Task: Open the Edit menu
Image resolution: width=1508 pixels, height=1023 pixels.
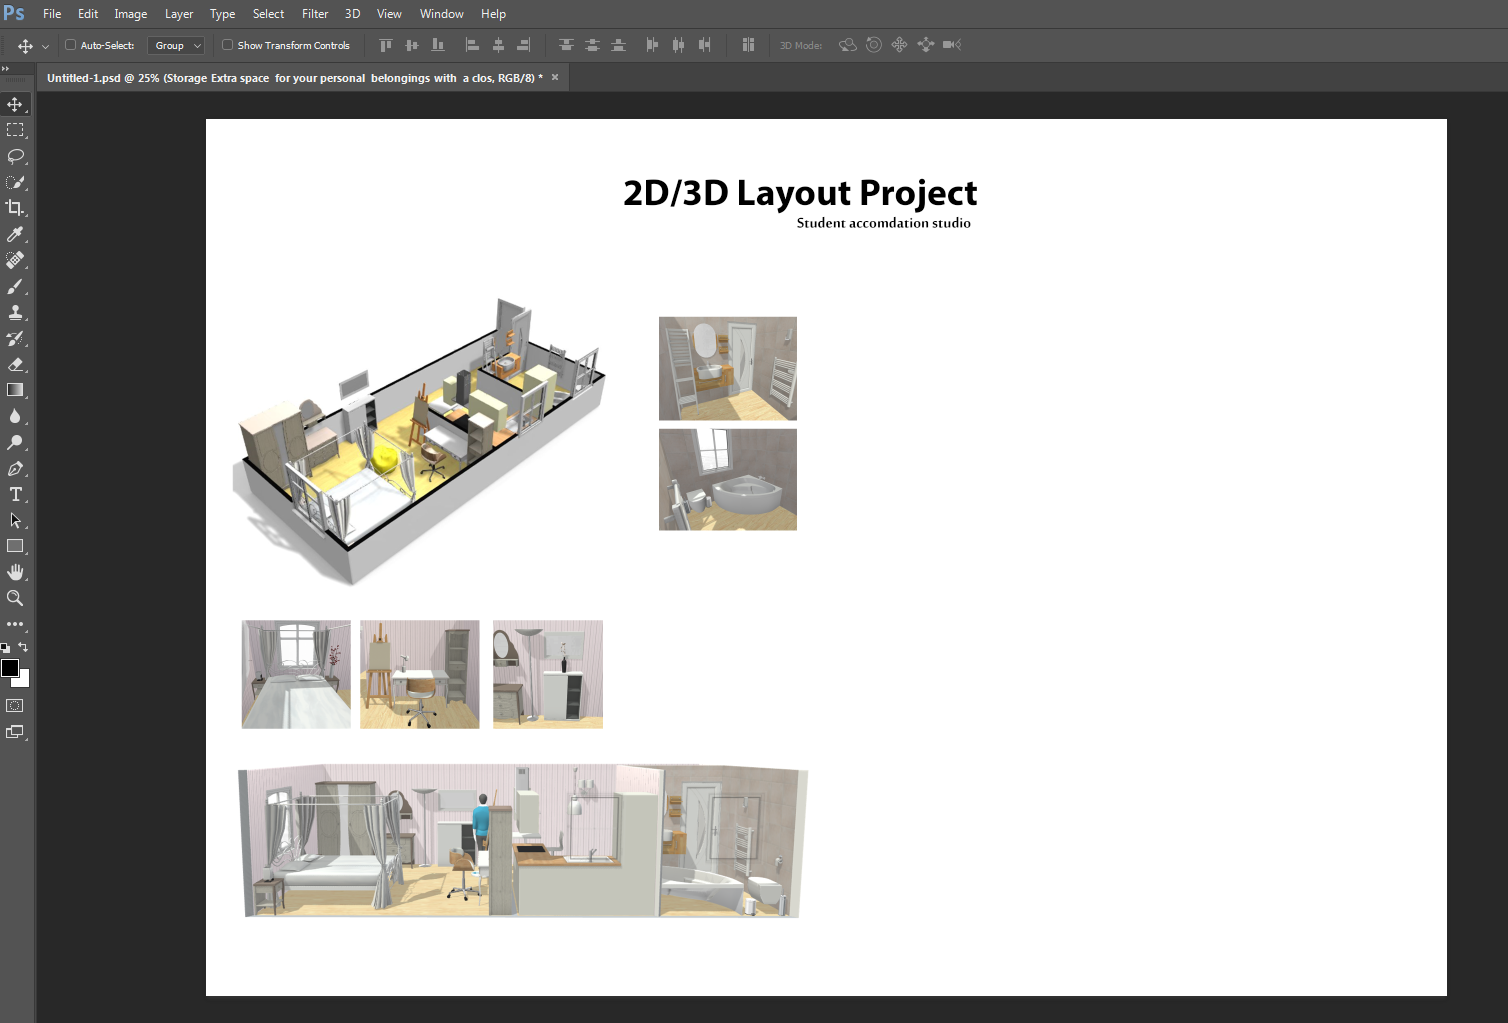Action: click(88, 14)
